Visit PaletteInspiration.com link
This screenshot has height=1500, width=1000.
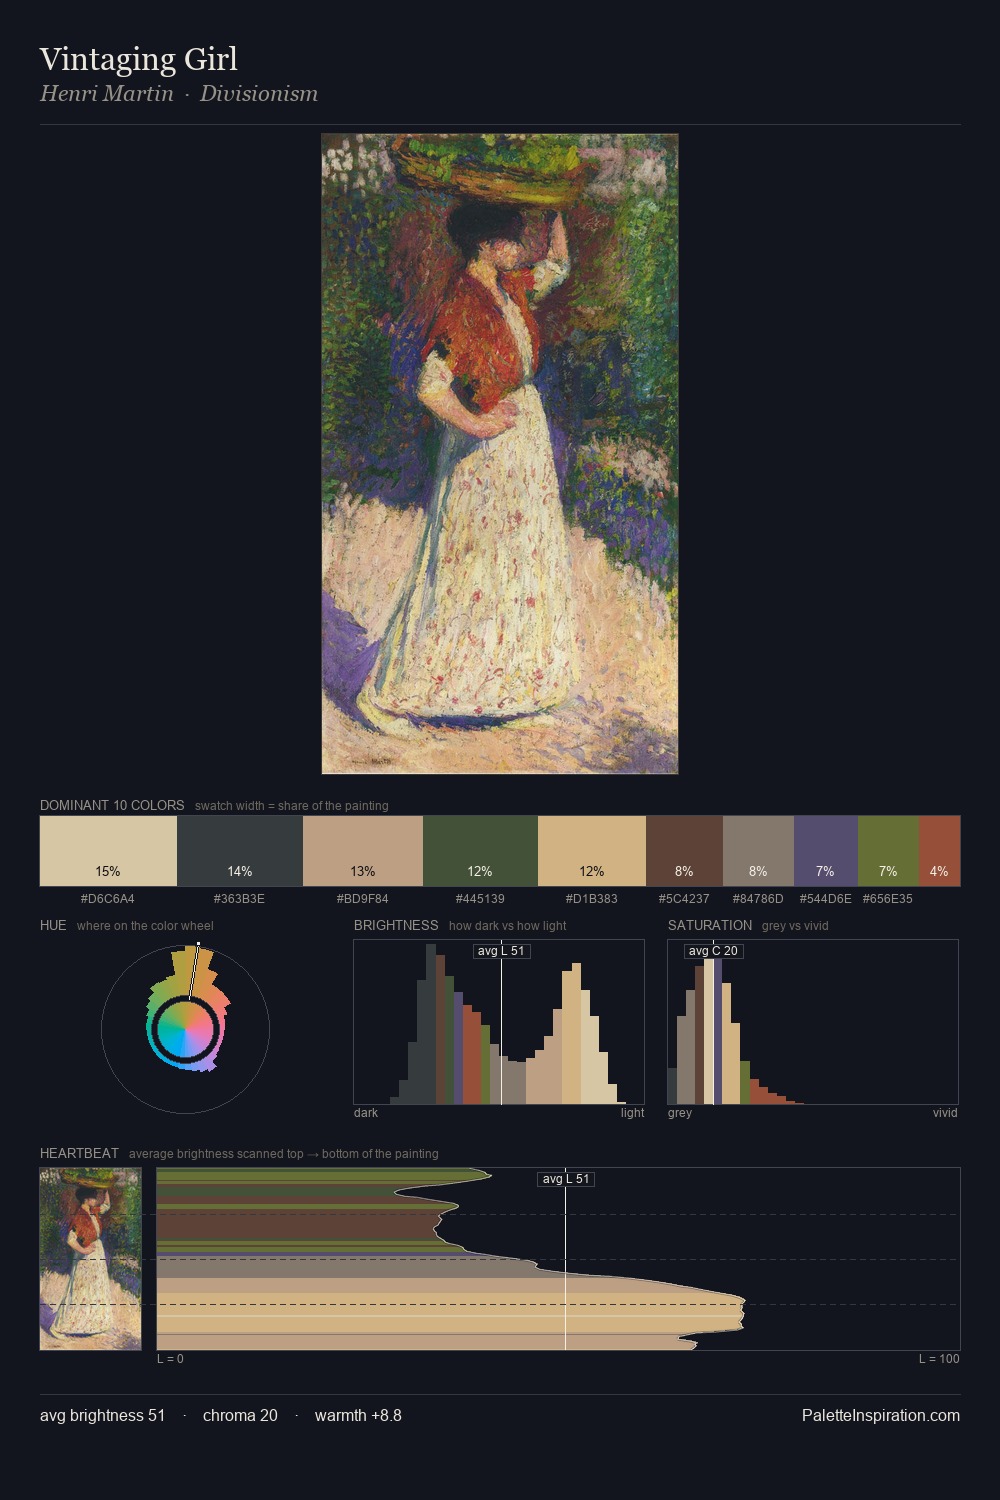coord(881,1415)
